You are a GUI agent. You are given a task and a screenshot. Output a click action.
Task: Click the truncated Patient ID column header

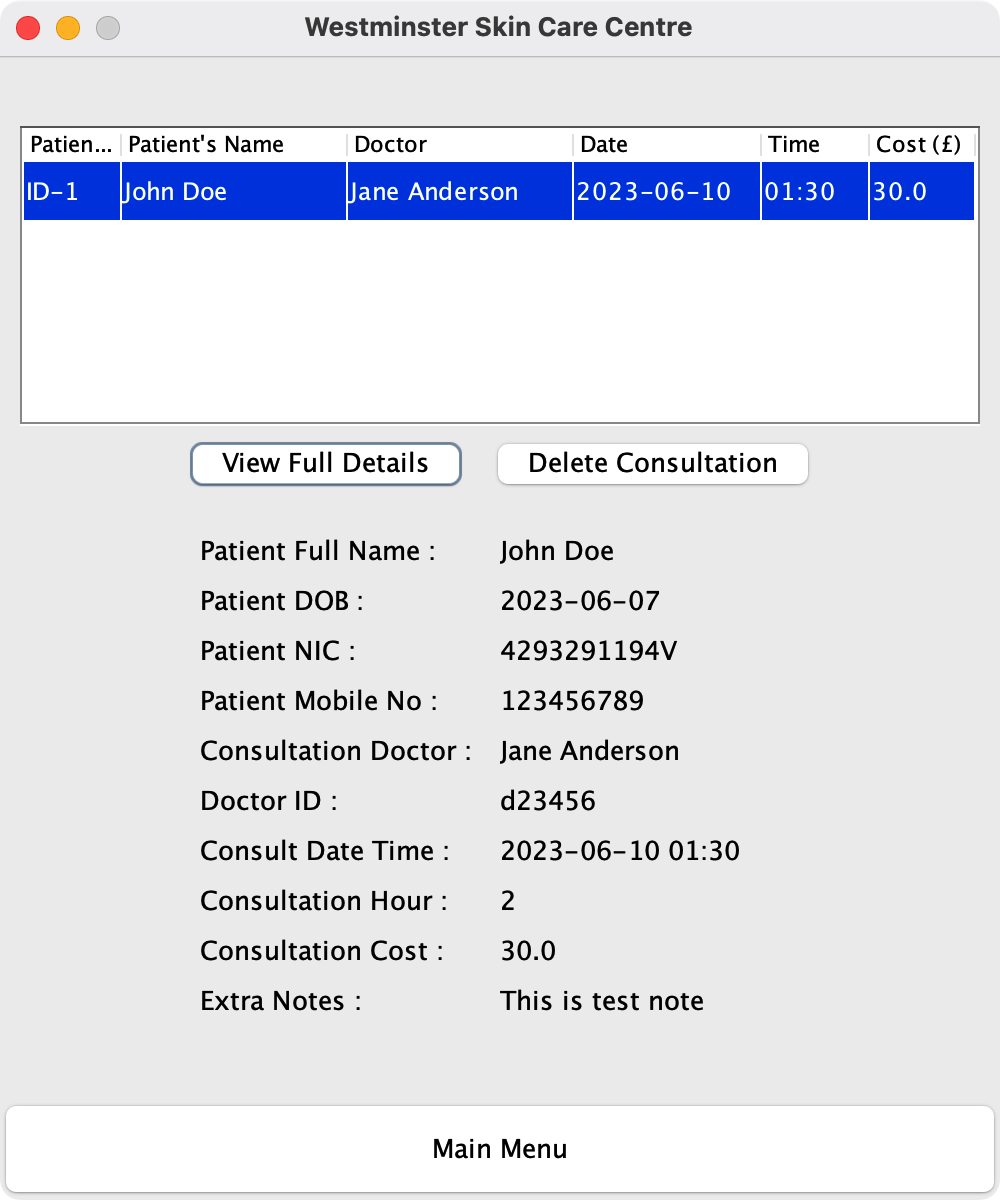tap(70, 144)
